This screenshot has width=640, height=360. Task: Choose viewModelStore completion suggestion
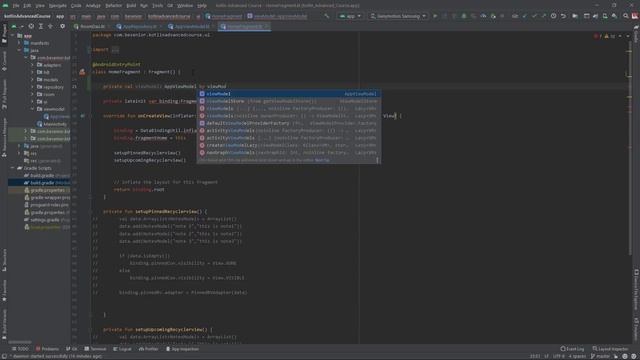point(289,101)
